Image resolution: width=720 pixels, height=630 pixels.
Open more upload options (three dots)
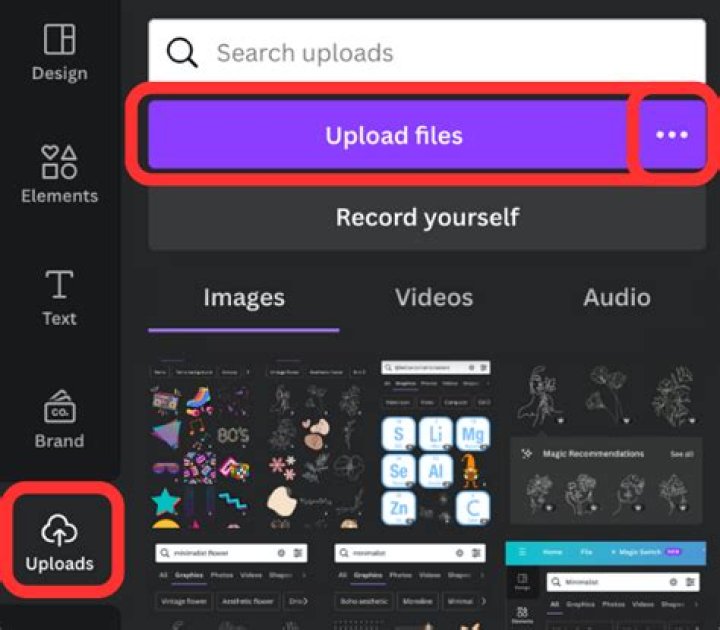pos(671,135)
